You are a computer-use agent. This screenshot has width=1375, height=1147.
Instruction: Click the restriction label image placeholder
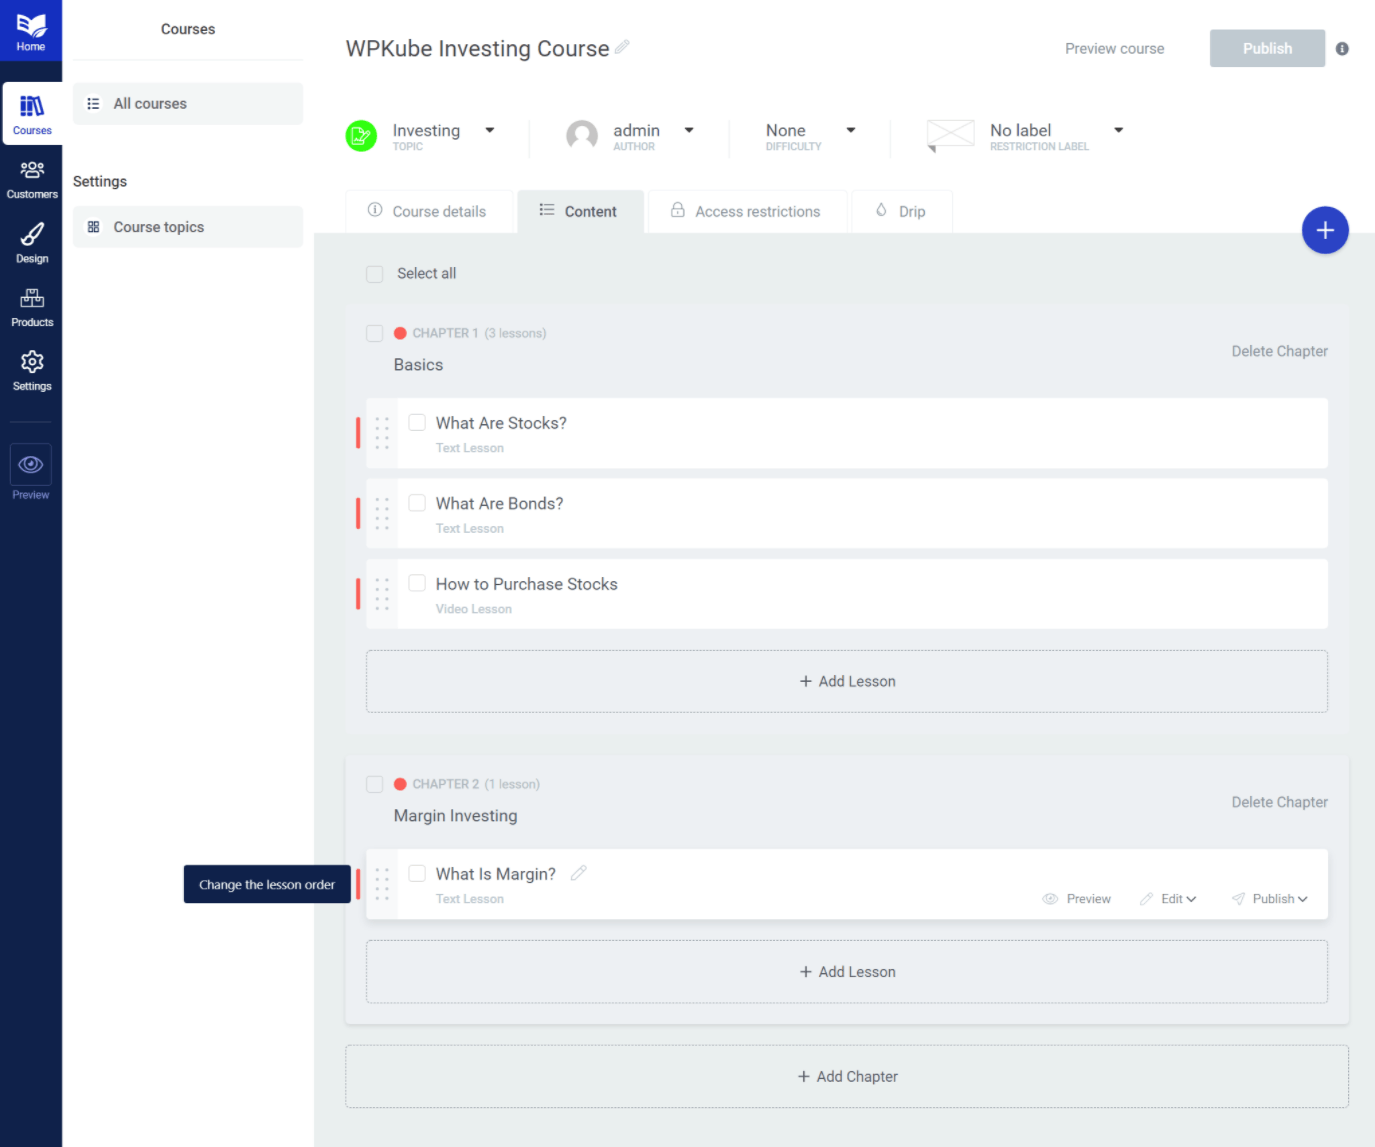coord(950,135)
